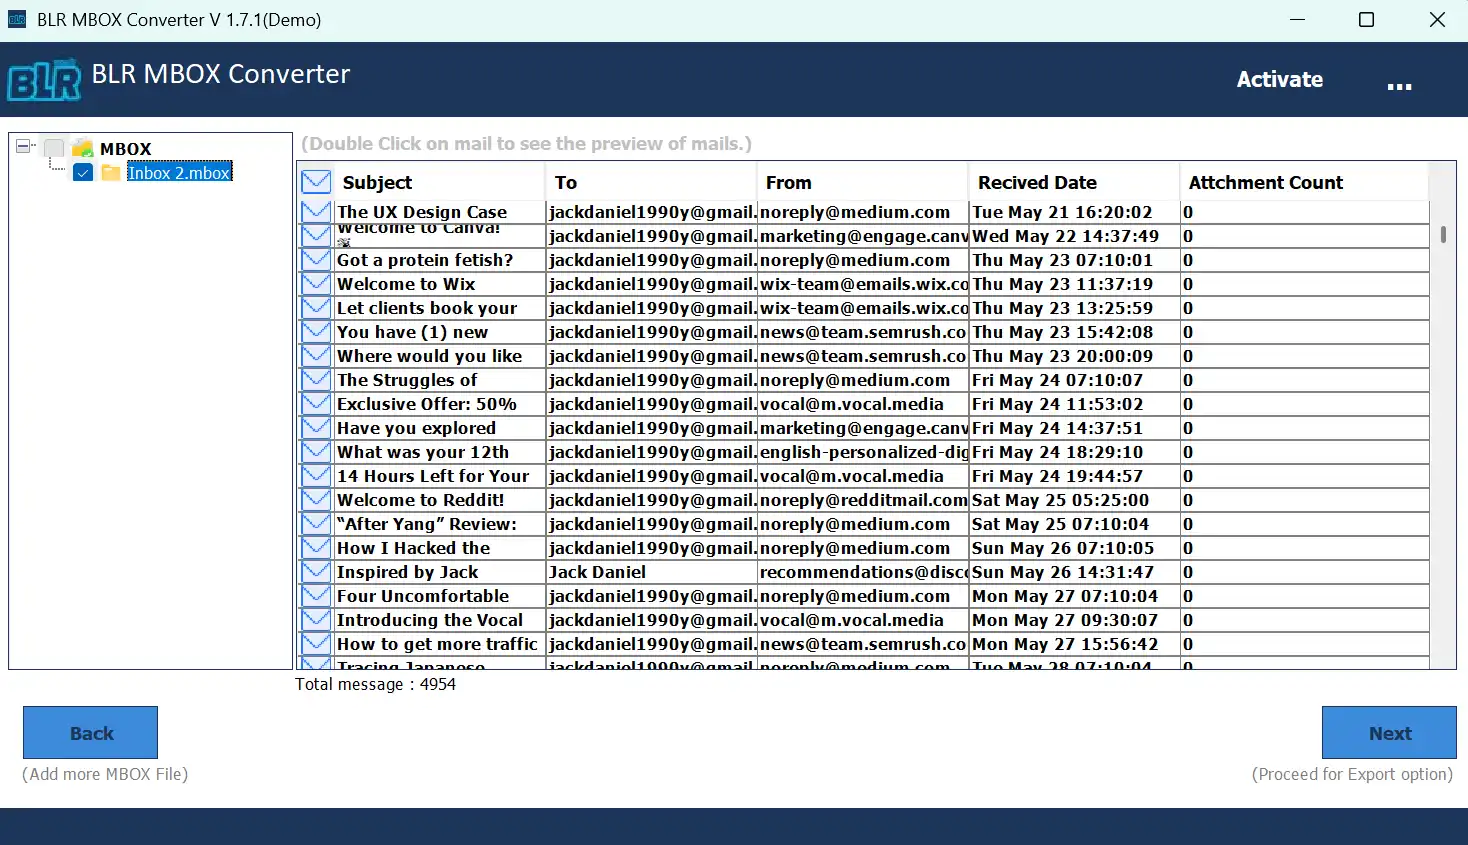Click the envelope icon beside "The UX Design Case"
This screenshot has width=1468, height=845.
pos(315,211)
